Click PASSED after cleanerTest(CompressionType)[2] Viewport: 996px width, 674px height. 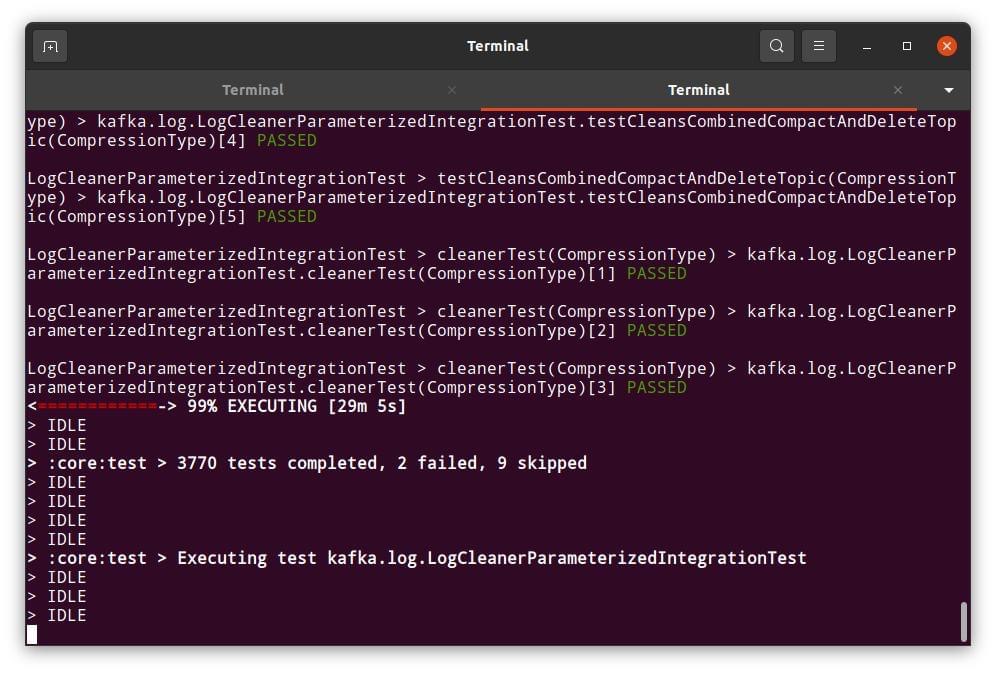pyautogui.click(x=656, y=330)
